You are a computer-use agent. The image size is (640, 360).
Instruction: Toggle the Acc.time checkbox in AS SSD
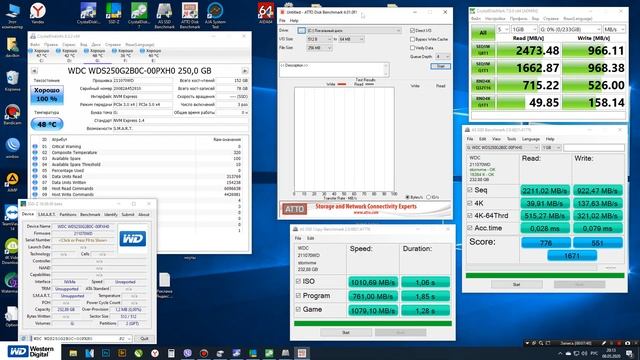point(470,228)
